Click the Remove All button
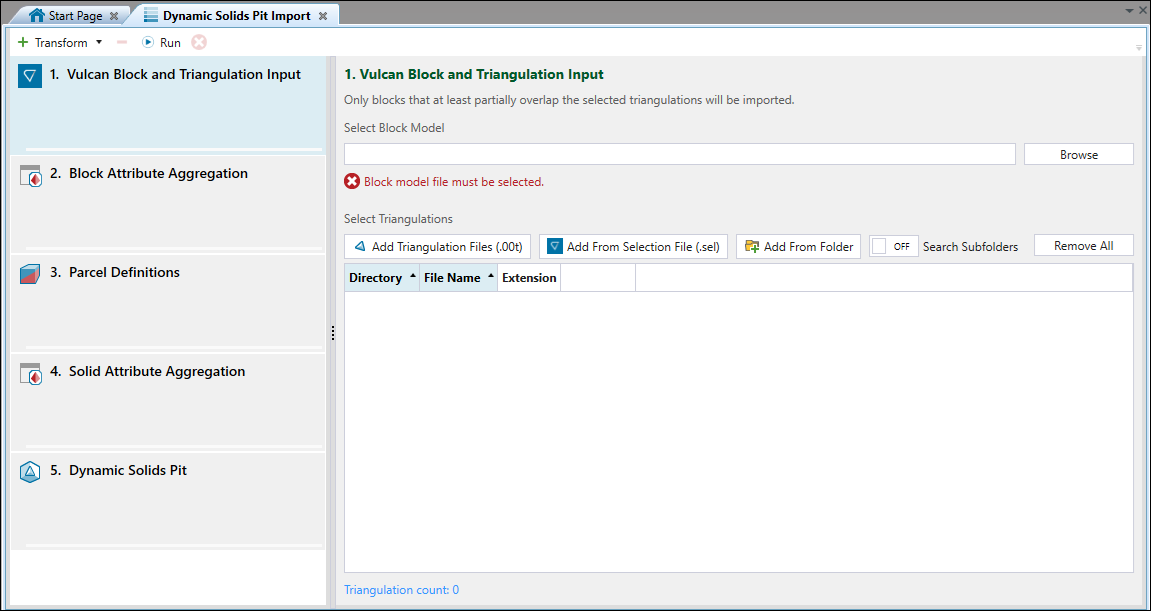Viewport: 1151px width, 611px height. tap(1083, 246)
